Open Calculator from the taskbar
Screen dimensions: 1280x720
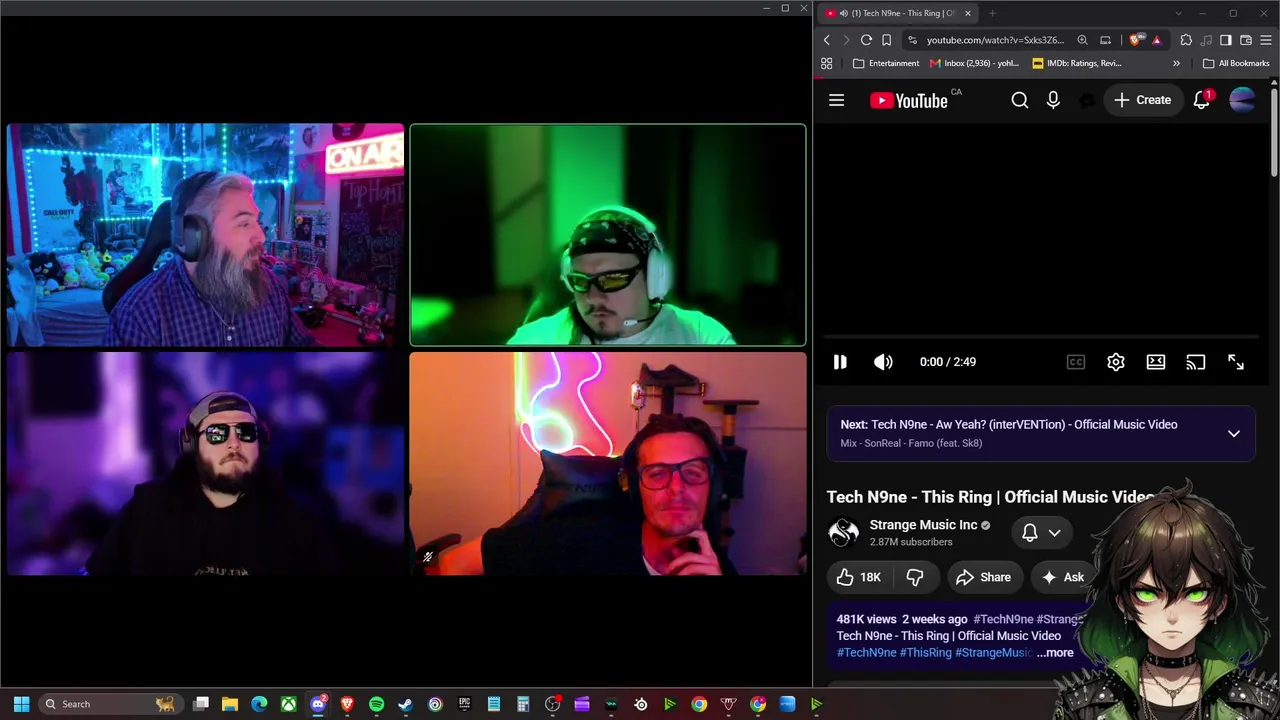point(523,704)
